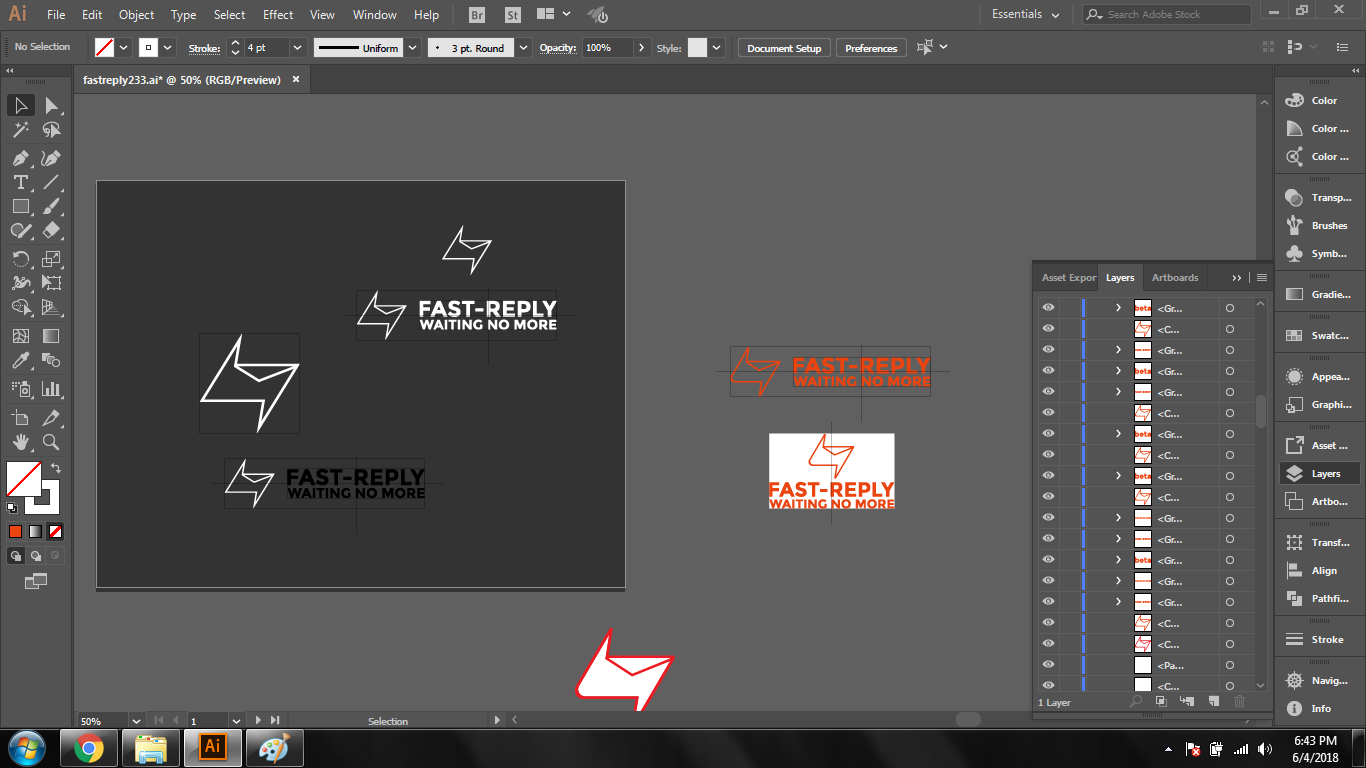Select the Eyedropper tool
The image size is (1366, 768).
click(x=20, y=361)
